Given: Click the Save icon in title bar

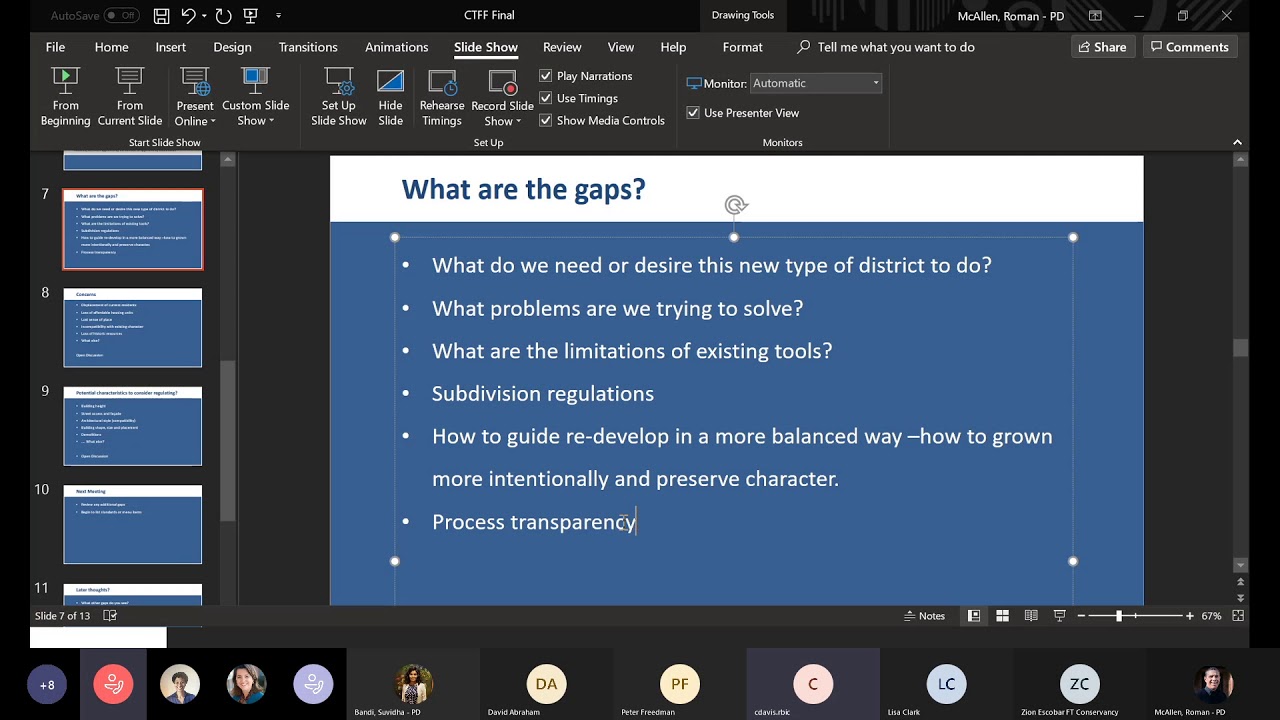Looking at the screenshot, I should (x=161, y=16).
